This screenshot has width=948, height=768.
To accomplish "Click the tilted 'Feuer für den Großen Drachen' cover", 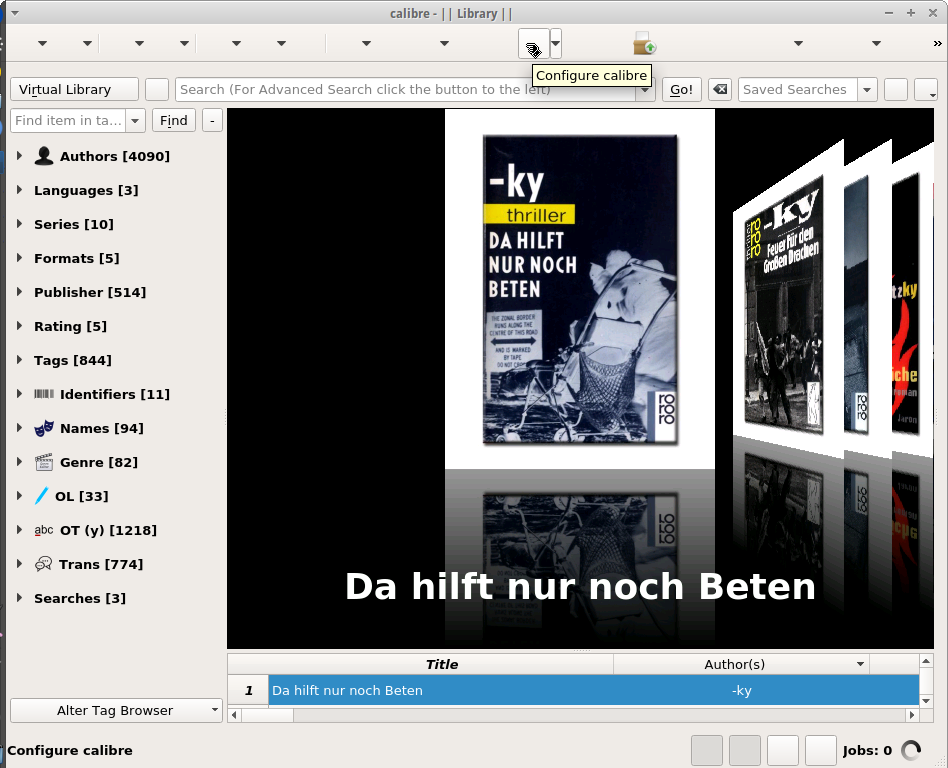I will pyautogui.click(x=783, y=305).
